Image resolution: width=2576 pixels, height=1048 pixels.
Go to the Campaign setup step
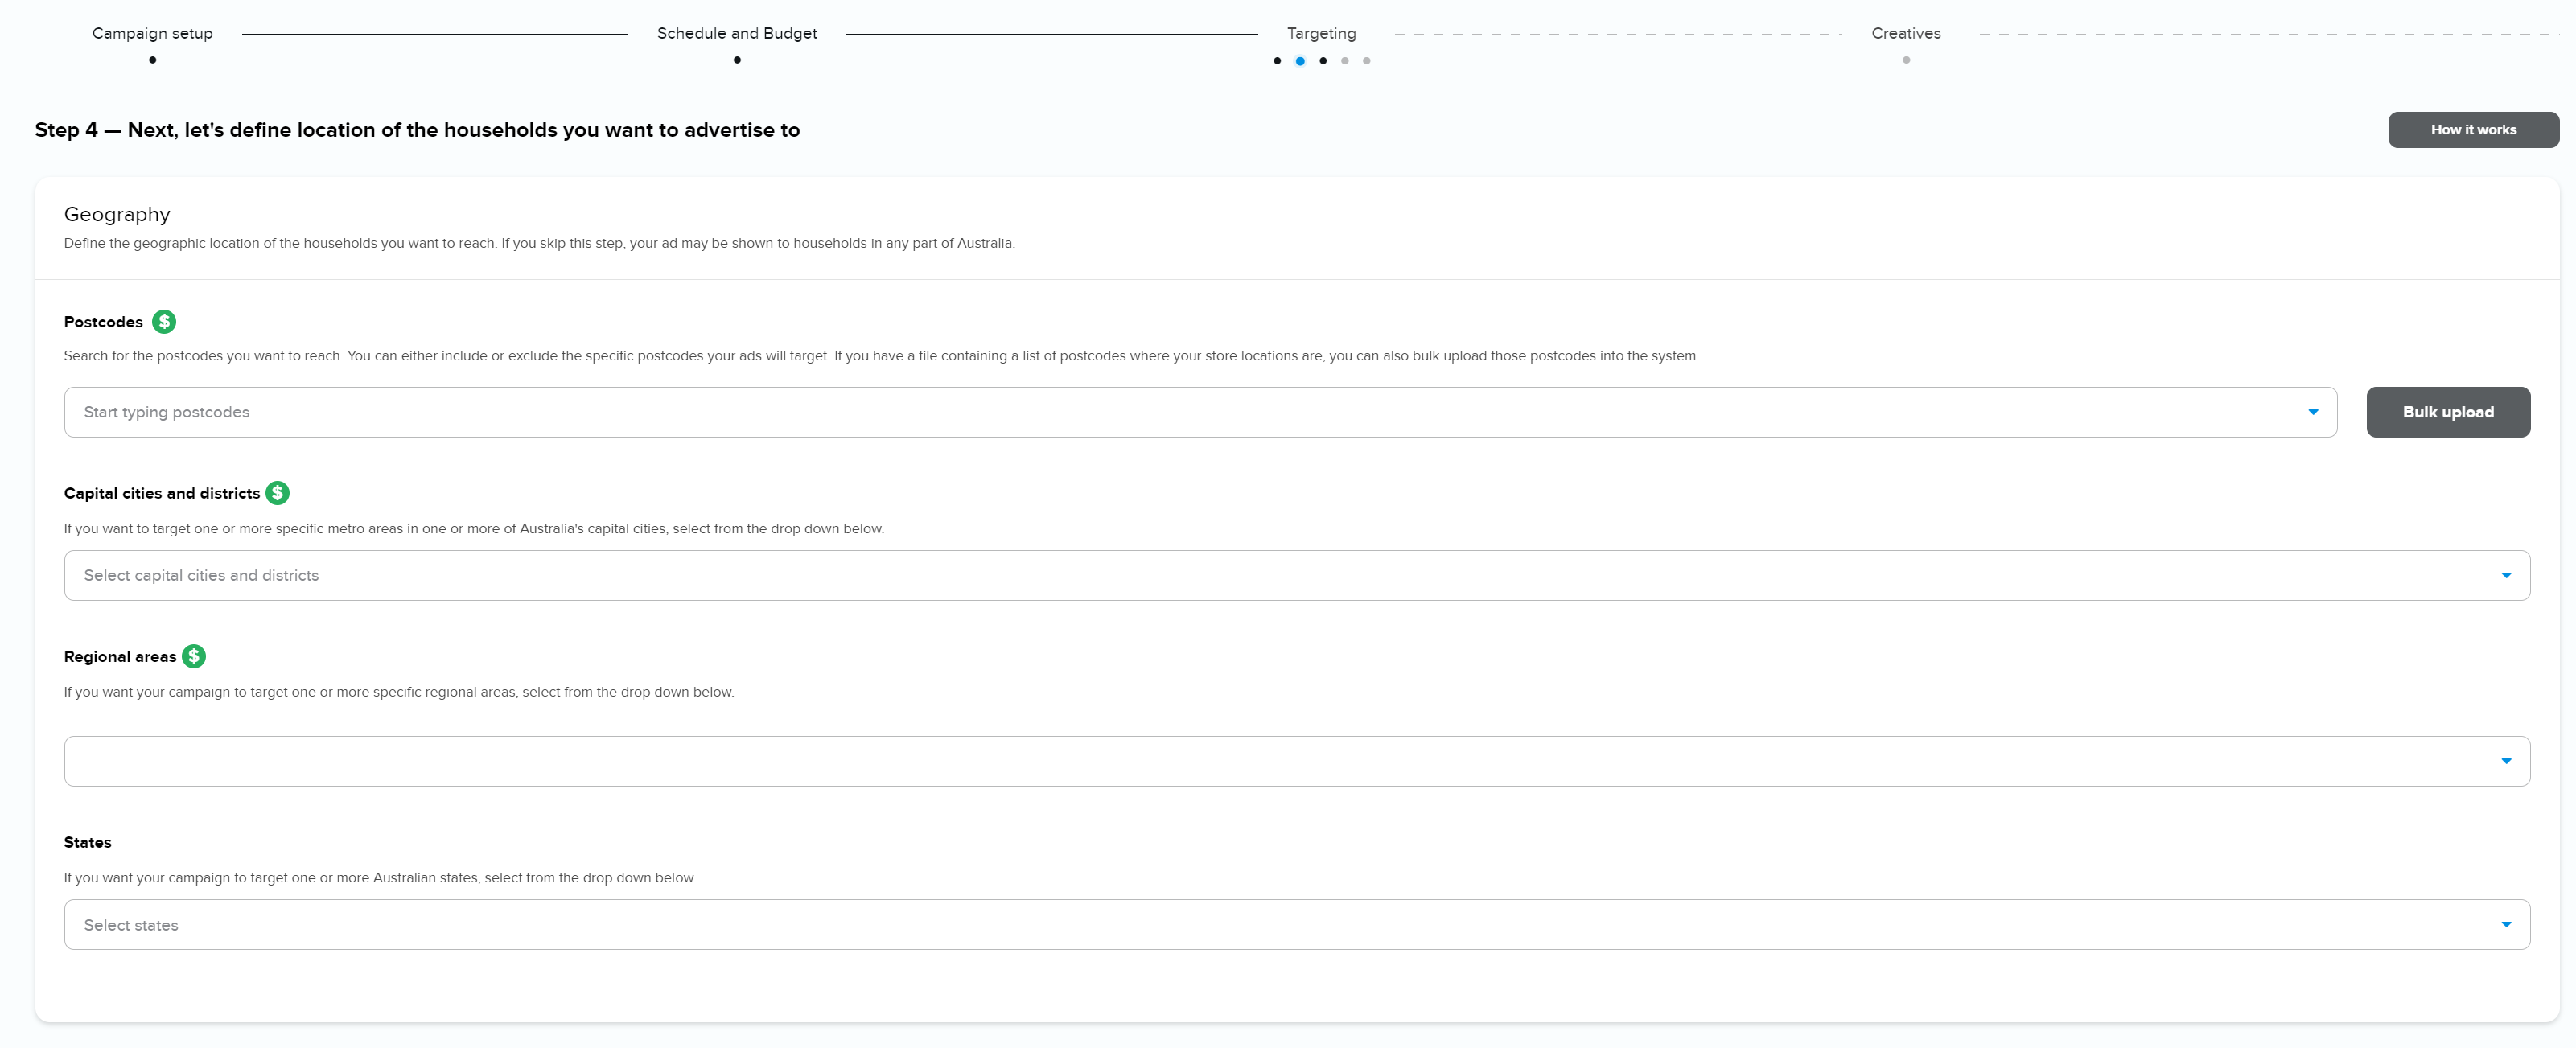click(x=152, y=33)
